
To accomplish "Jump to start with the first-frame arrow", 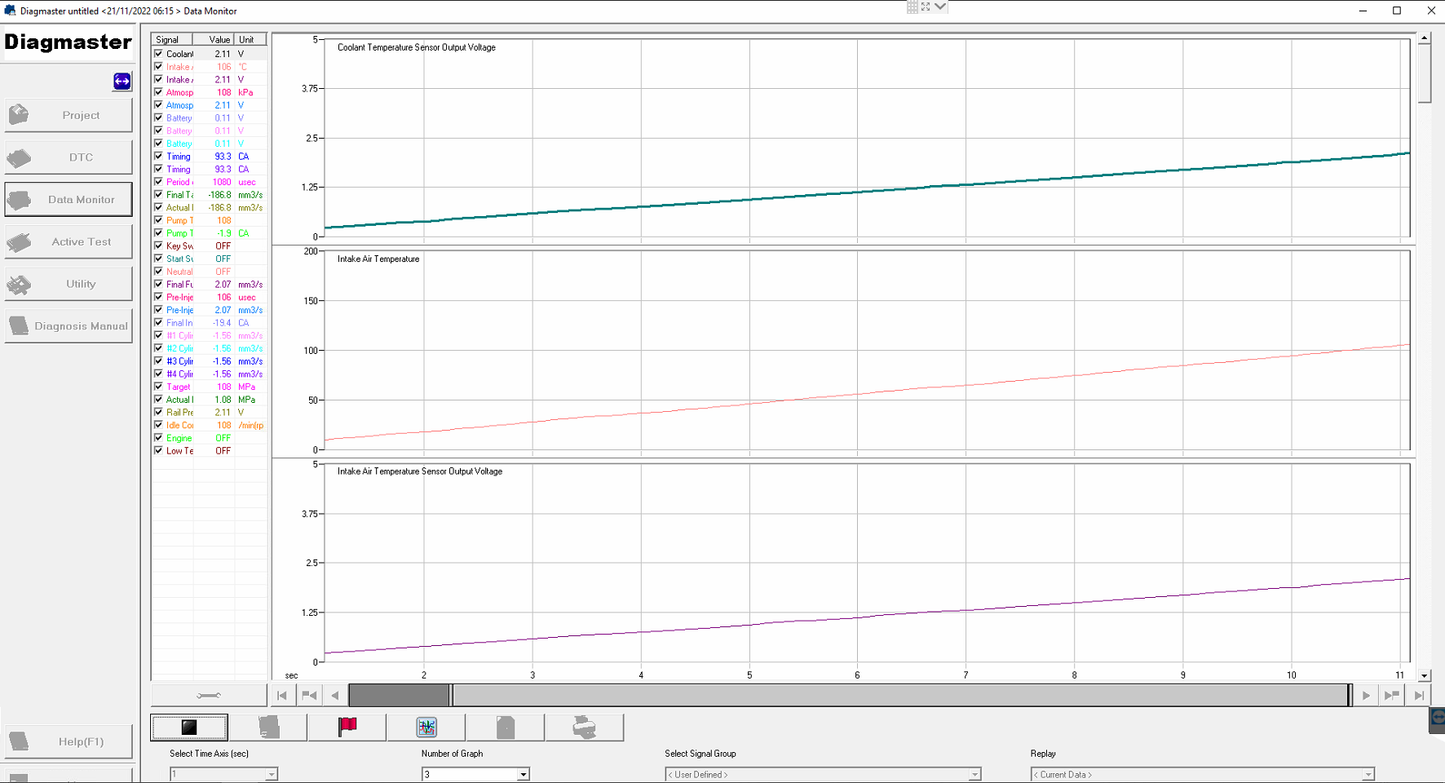I will click(x=283, y=695).
